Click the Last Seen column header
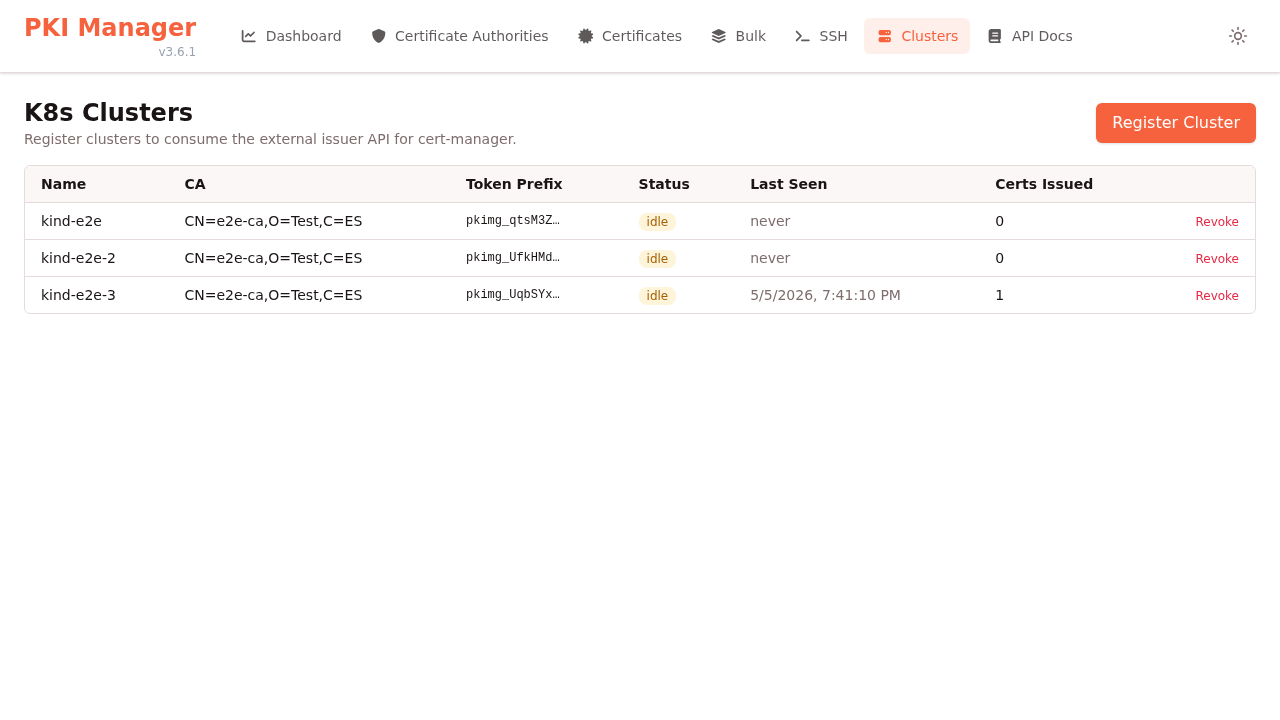The image size is (1280, 720). tap(788, 184)
